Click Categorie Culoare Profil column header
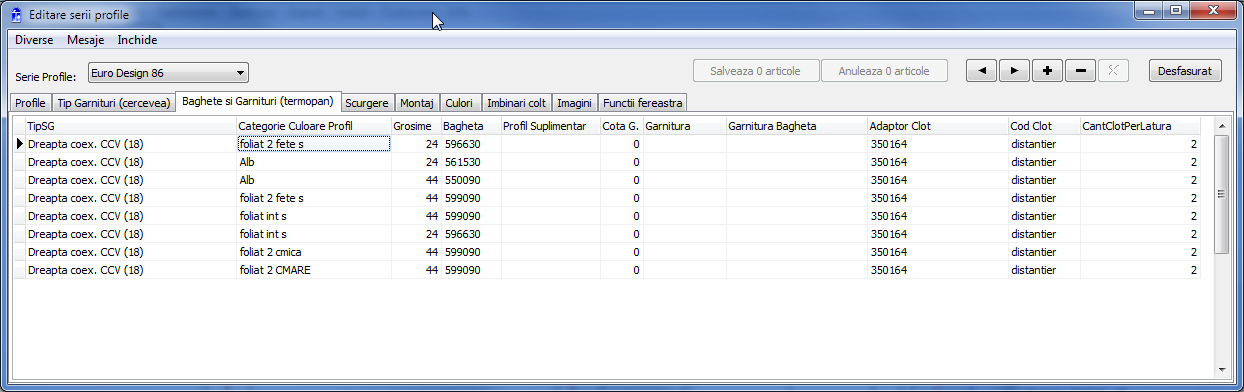1244x392 pixels. 314,126
